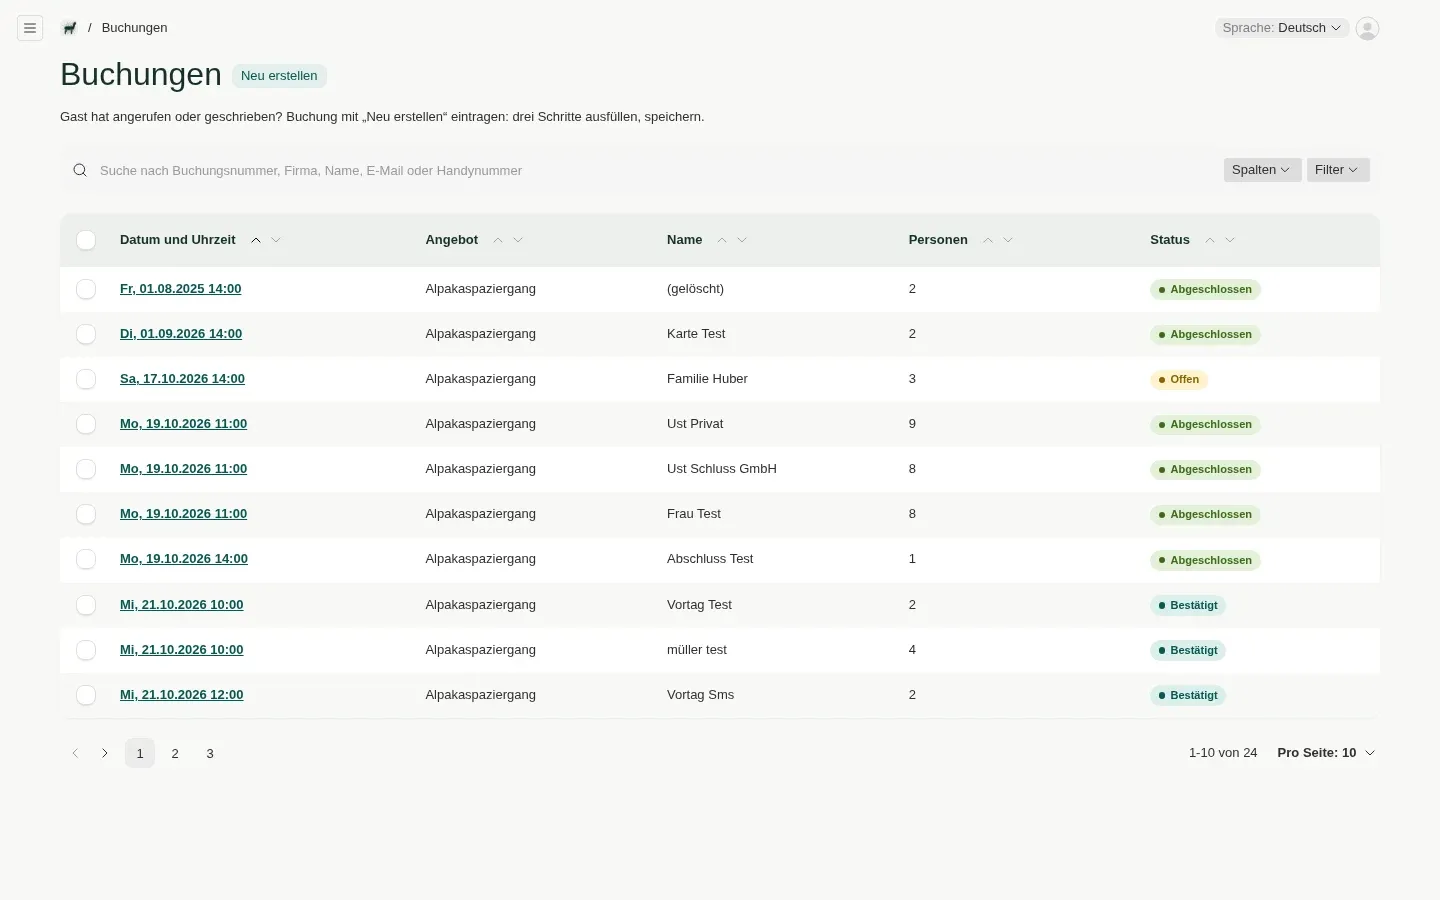Sort Status column ascending
1440x900 pixels.
point(1210,240)
